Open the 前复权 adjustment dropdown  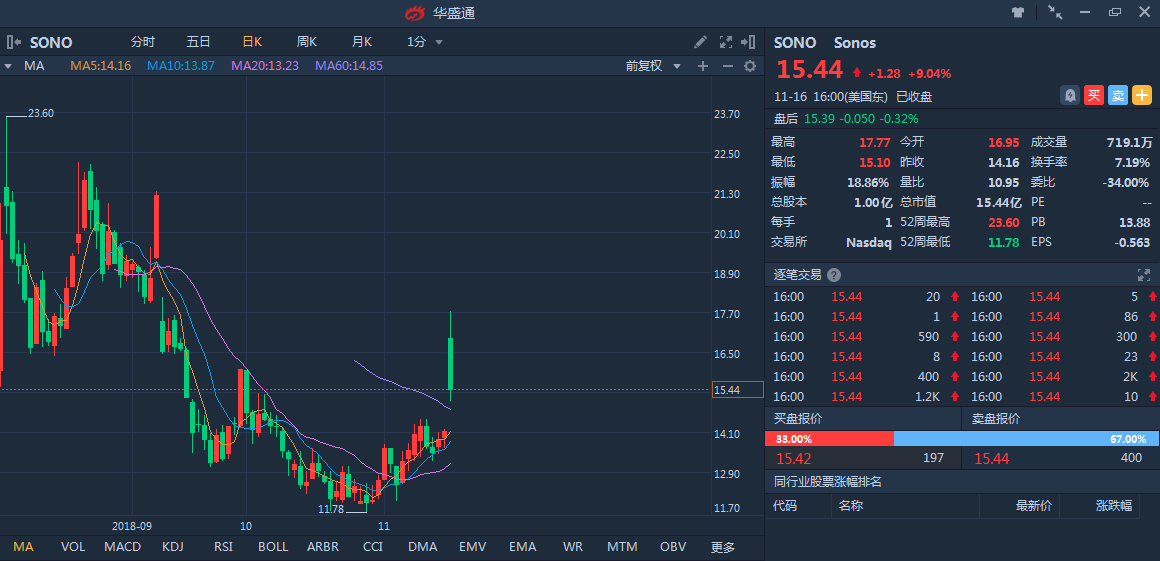point(653,66)
